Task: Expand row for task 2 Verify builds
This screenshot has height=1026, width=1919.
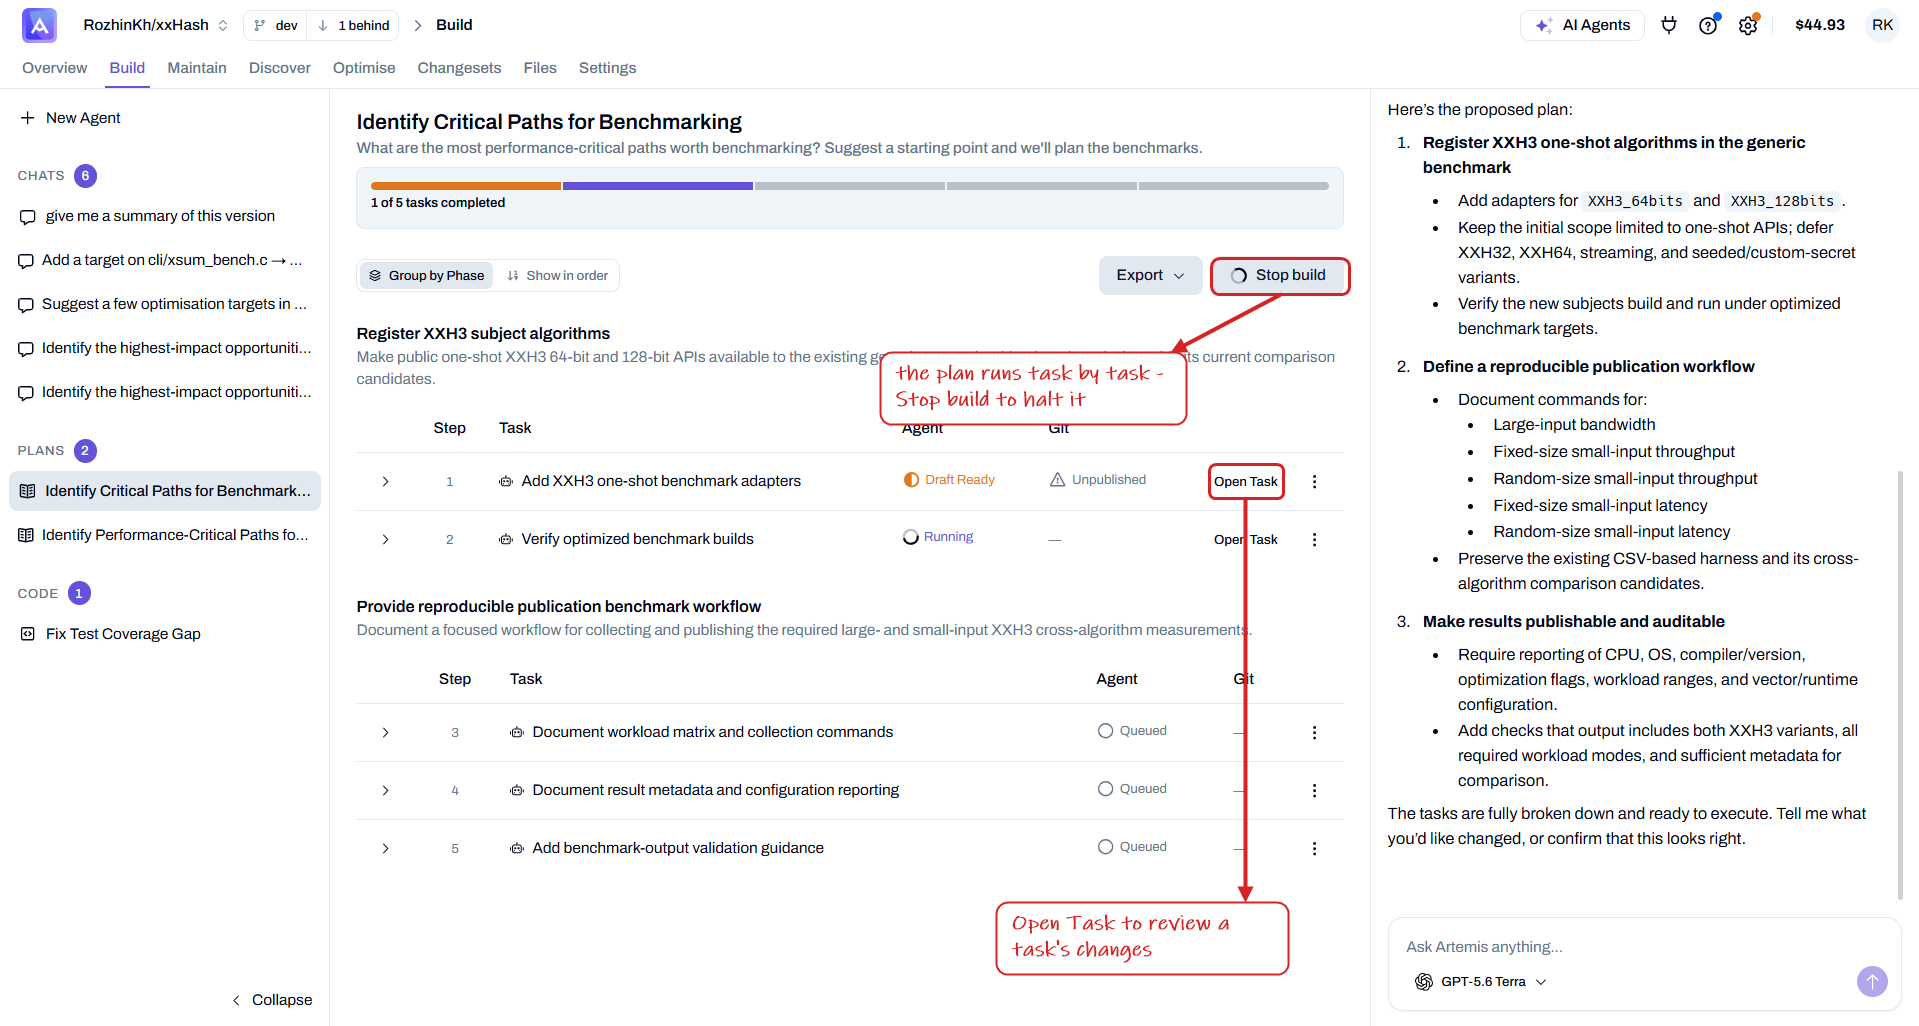Action: pos(385,540)
